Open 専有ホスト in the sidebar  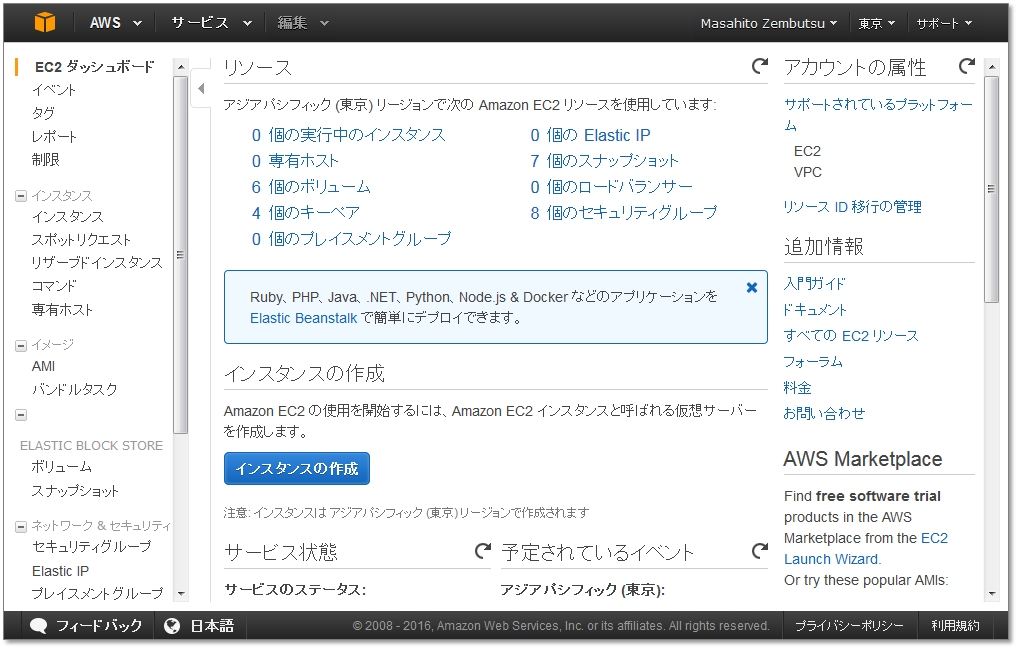62,310
